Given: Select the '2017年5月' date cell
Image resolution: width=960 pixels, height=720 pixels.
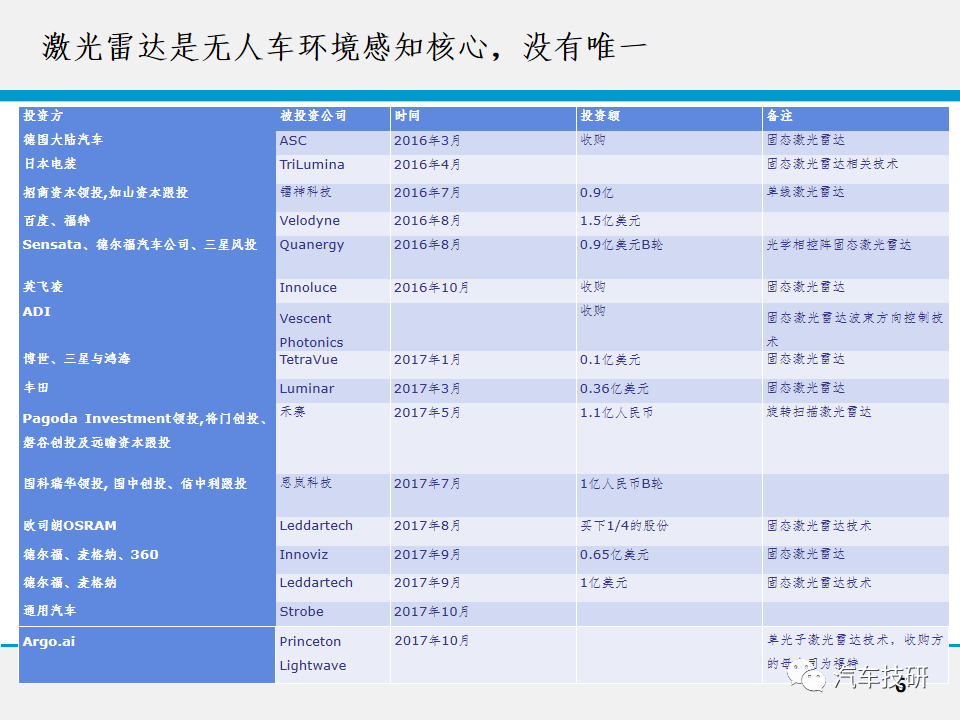Looking at the screenshot, I should [x=483, y=438].
